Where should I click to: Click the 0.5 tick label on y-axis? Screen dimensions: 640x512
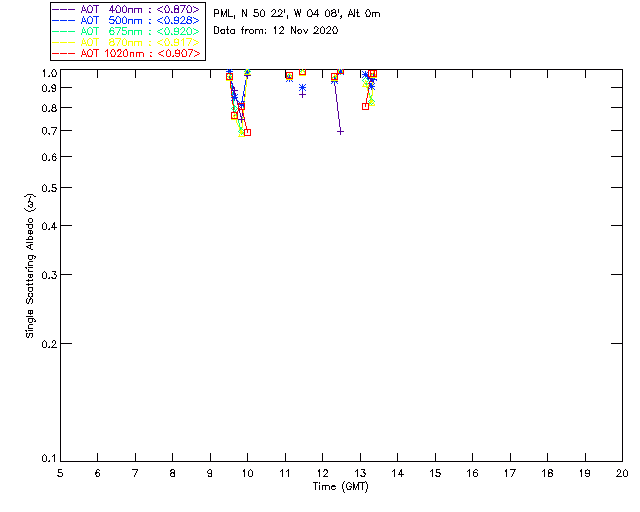49,188
